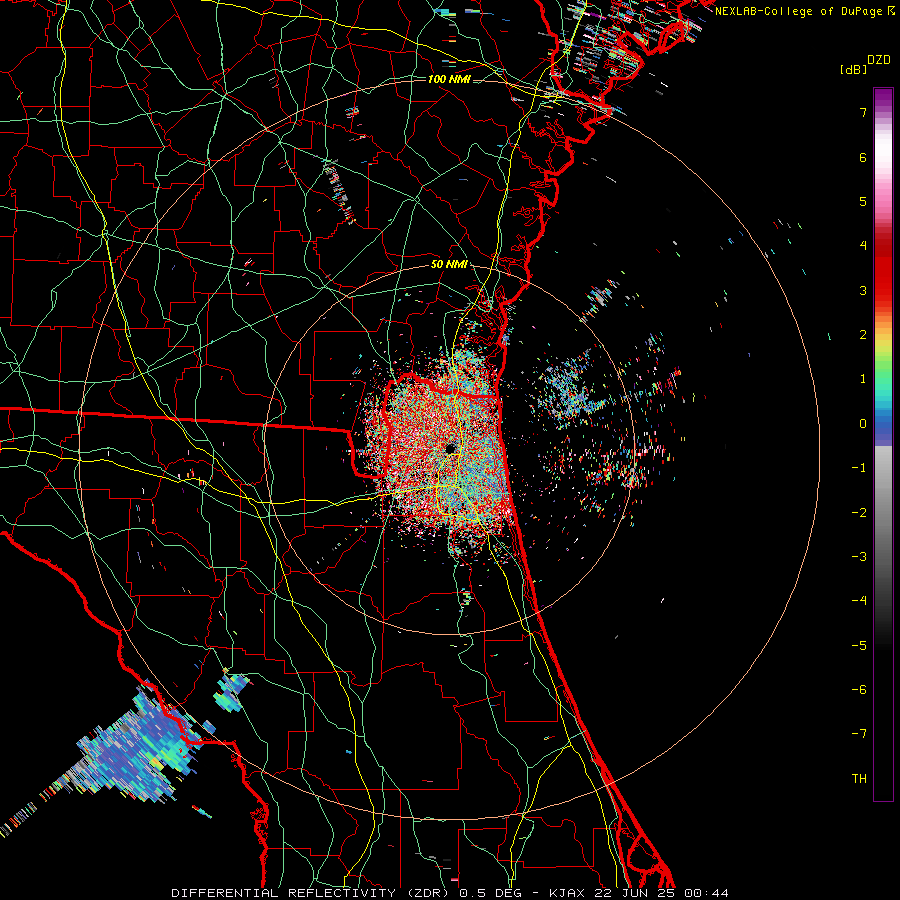Click the DZD legend title
Viewport: 900px width, 900px height.
879,60
